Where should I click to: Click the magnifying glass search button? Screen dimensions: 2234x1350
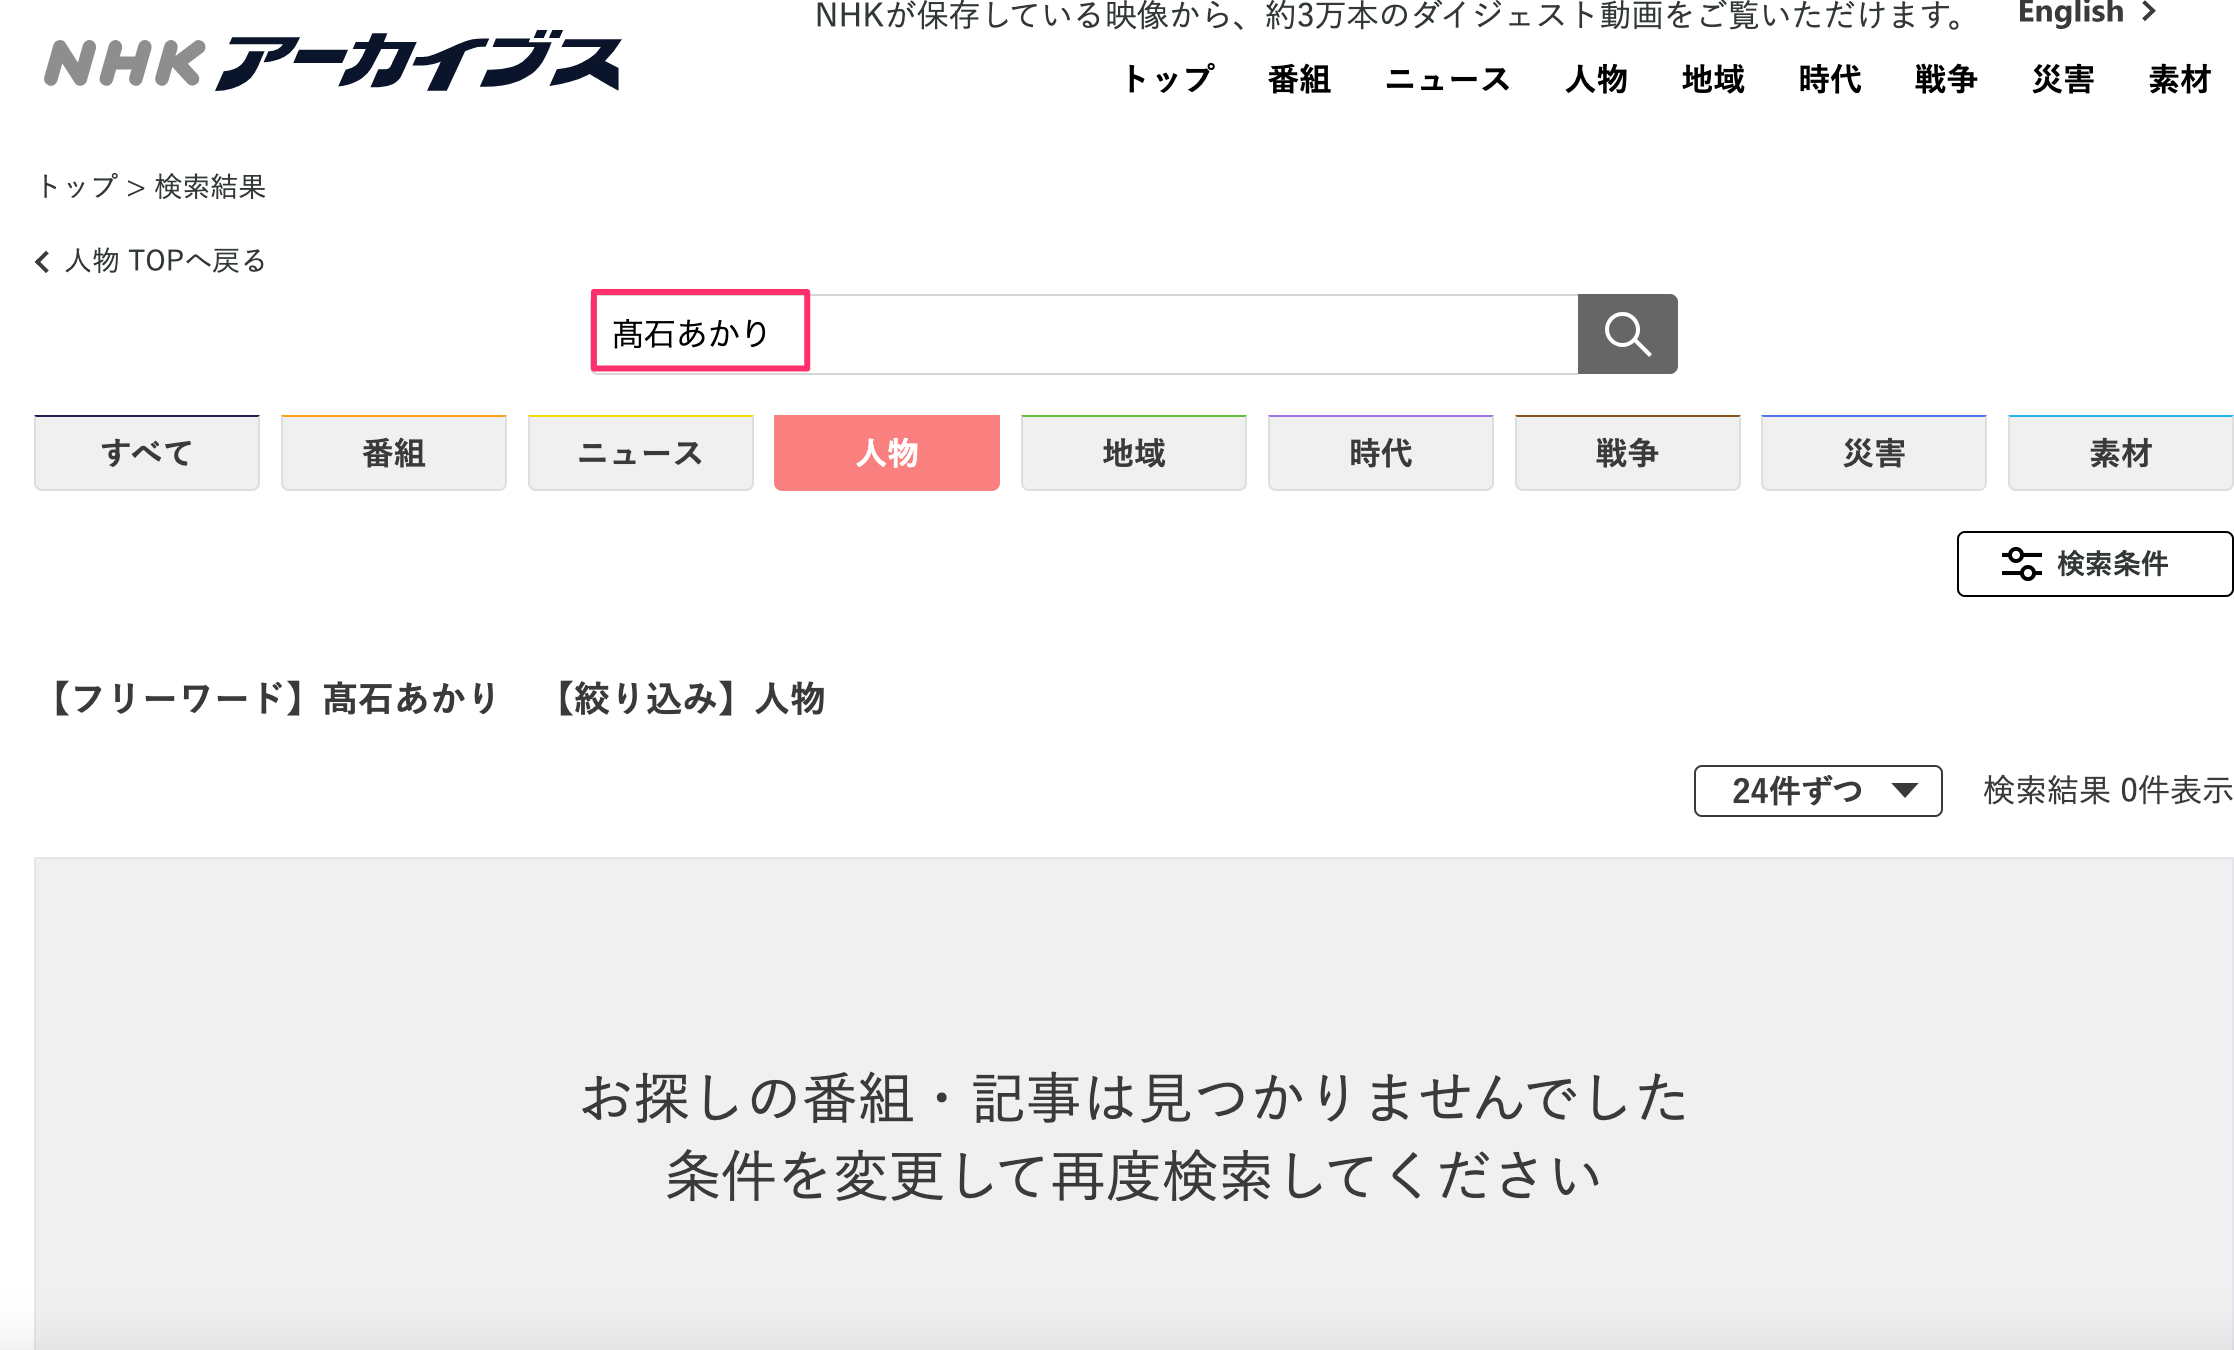coord(1627,334)
